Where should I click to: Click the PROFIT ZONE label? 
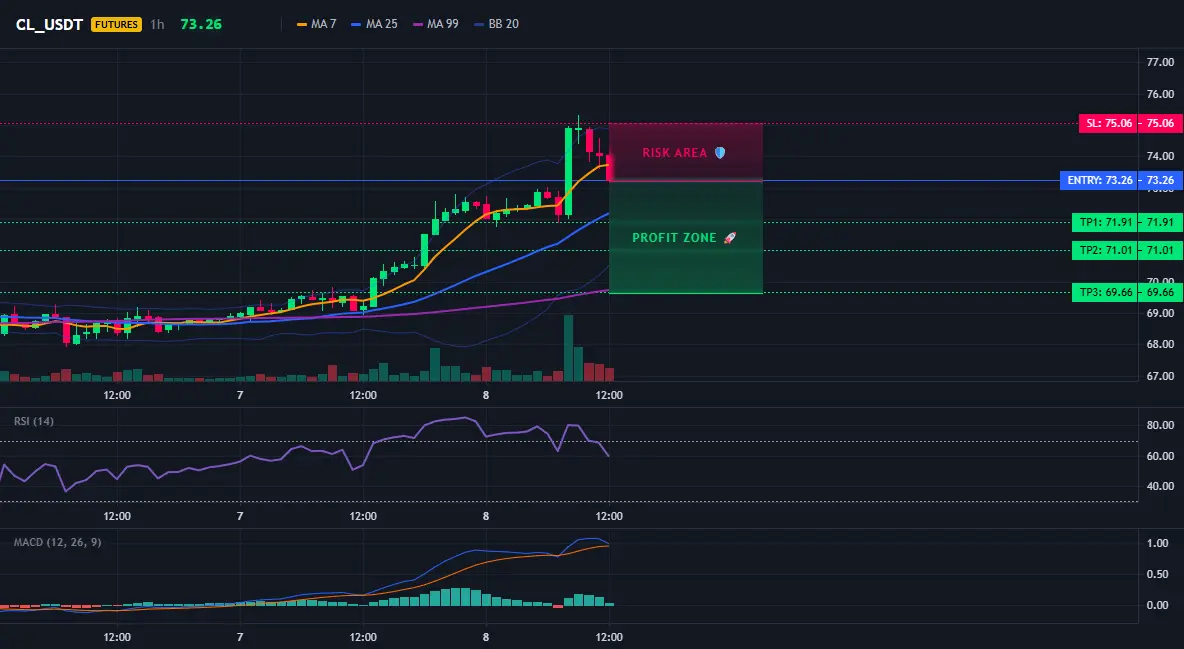674,237
